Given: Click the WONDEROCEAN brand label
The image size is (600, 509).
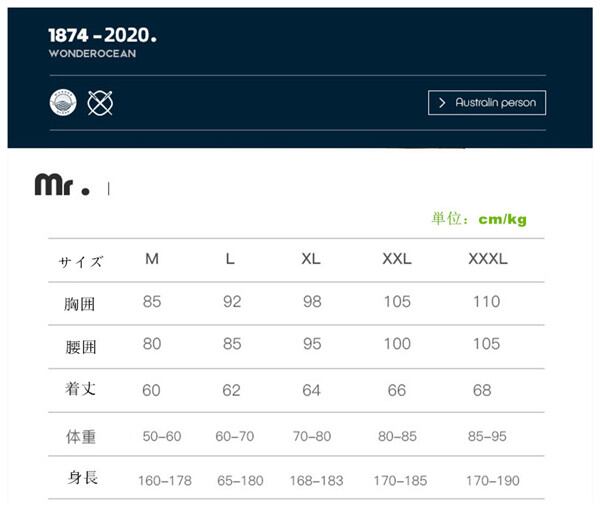Looking at the screenshot, I should pyautogui.click(x=92, y=54).
